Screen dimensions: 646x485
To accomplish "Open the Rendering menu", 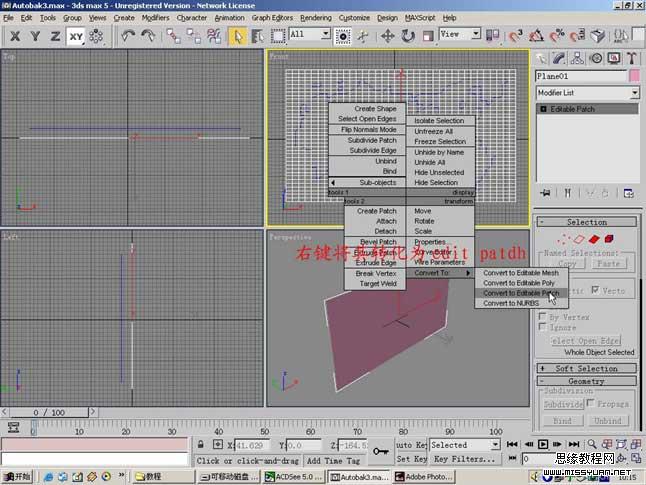I will pyautogui.click(x=316, y=18).
